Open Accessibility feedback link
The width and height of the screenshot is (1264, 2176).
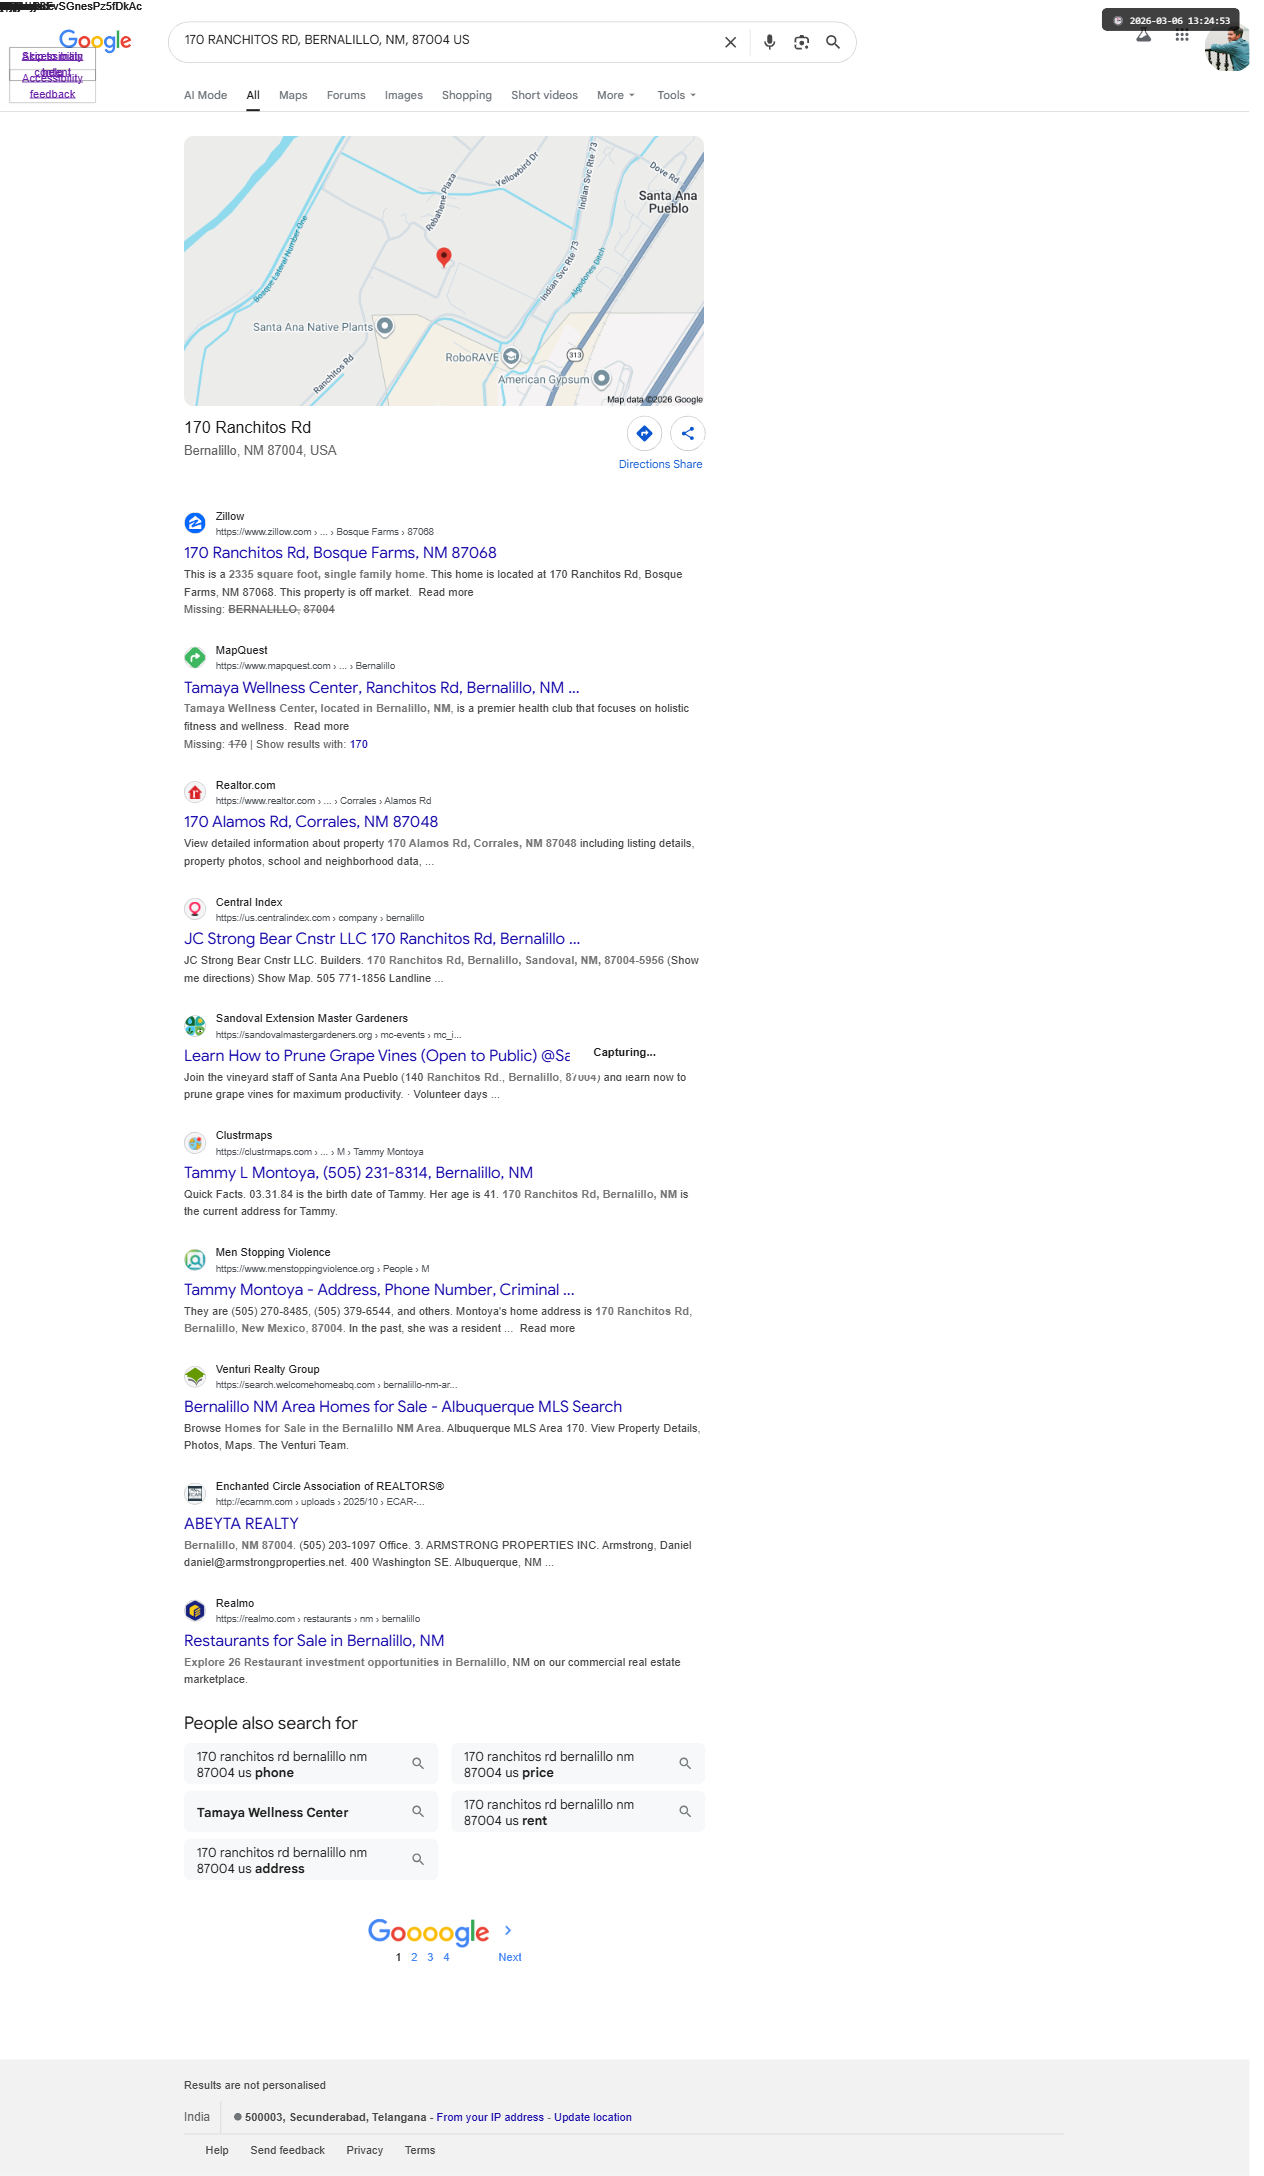52,86
